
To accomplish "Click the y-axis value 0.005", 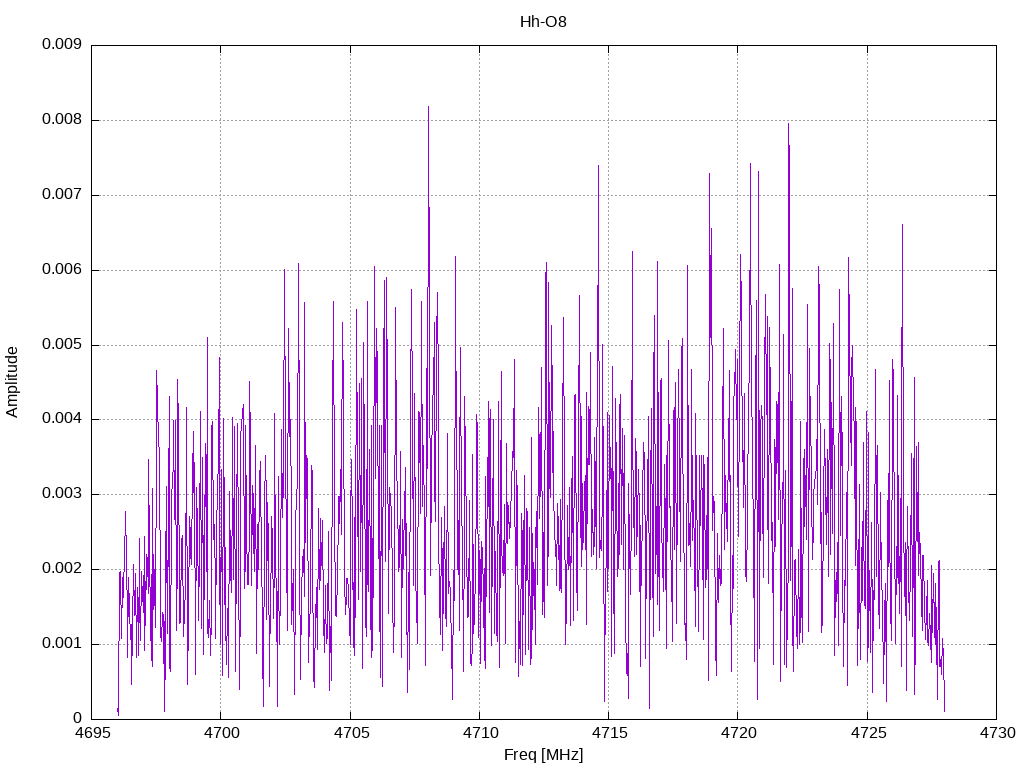I will (x=62, y=344).
